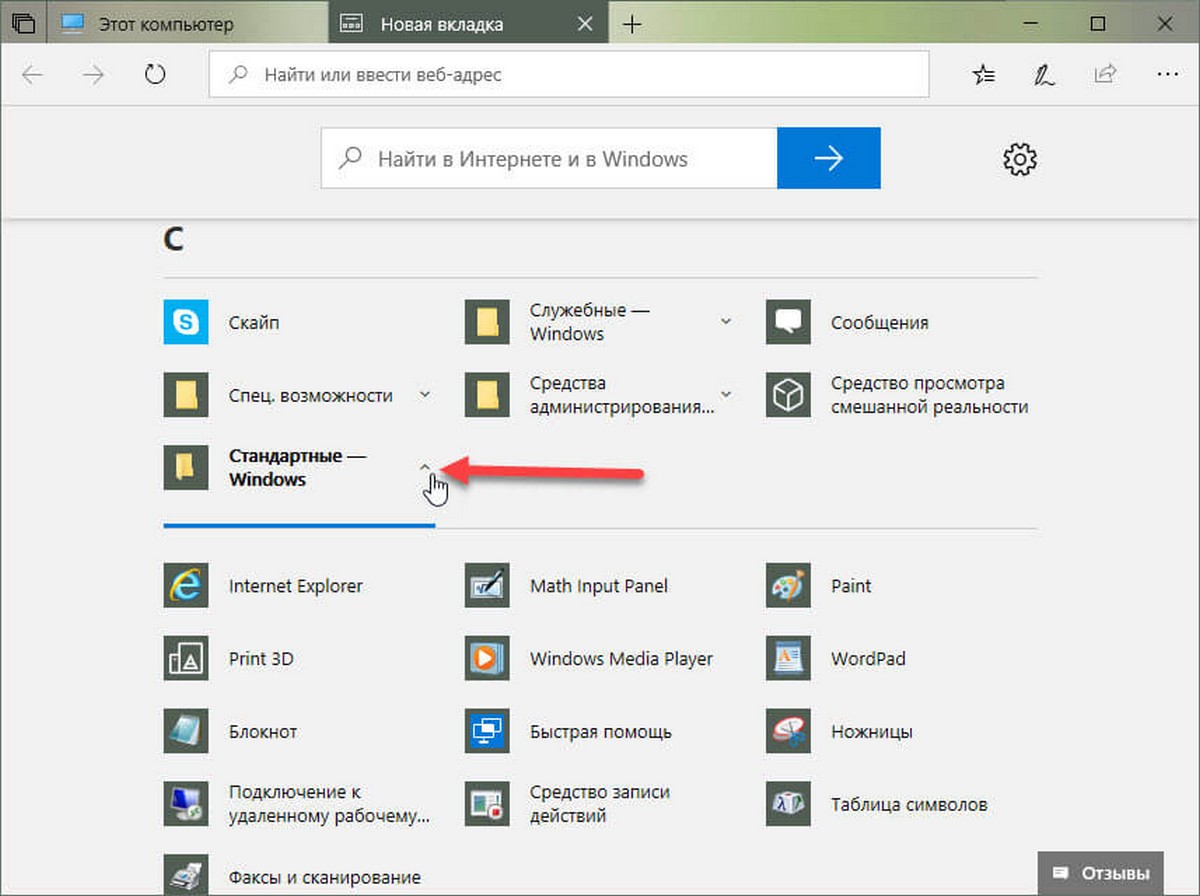Expand the Спец. возможности group chevron

coord(425,395)
